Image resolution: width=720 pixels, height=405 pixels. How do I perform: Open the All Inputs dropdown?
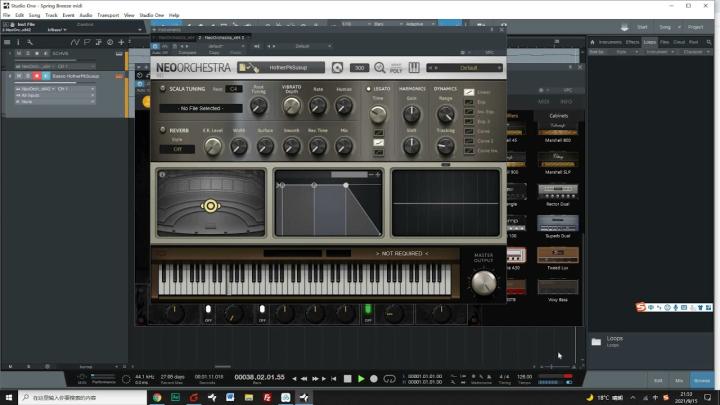(55, 95)
